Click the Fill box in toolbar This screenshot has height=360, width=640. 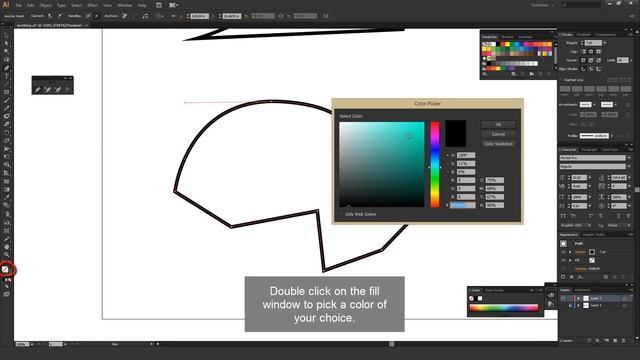tap(5, 269)
